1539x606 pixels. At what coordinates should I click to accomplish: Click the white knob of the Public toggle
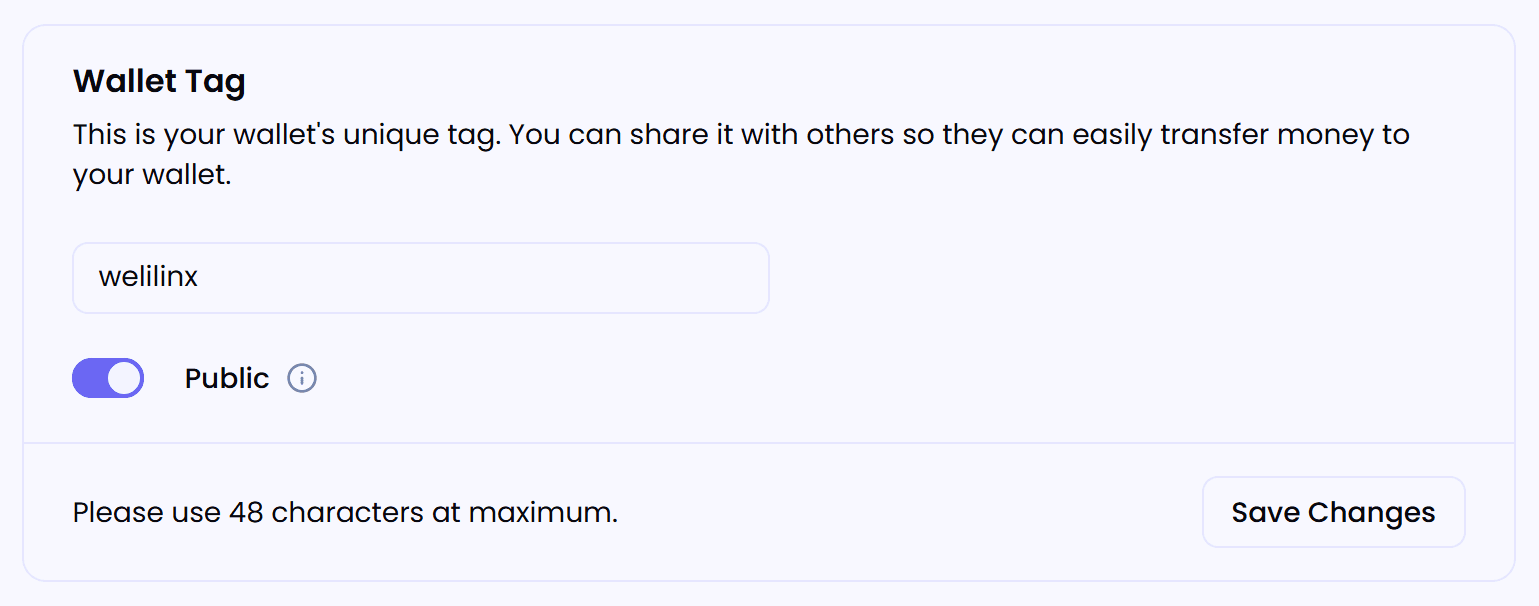[124, 379]
